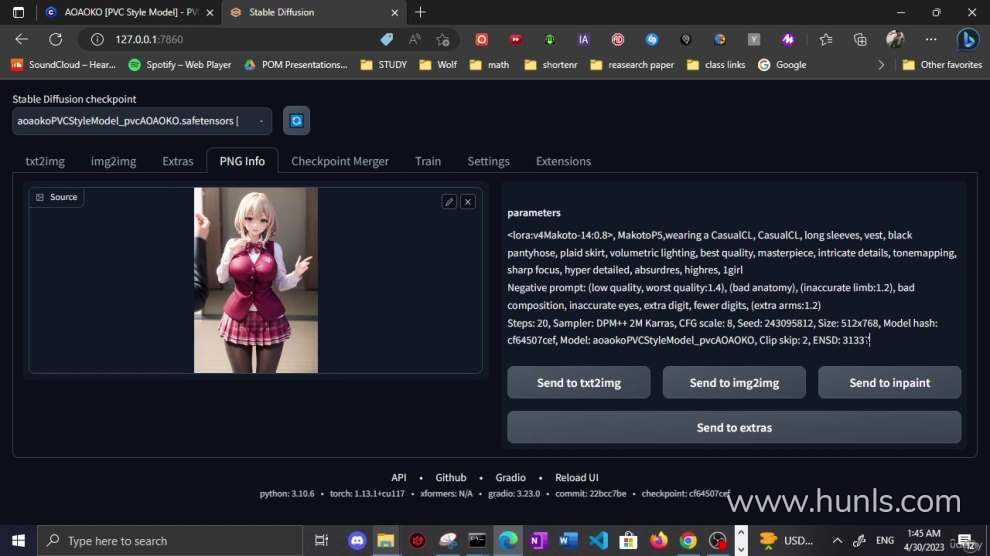
Task: Open the Github footer link
Action: (x=451, y=478)
